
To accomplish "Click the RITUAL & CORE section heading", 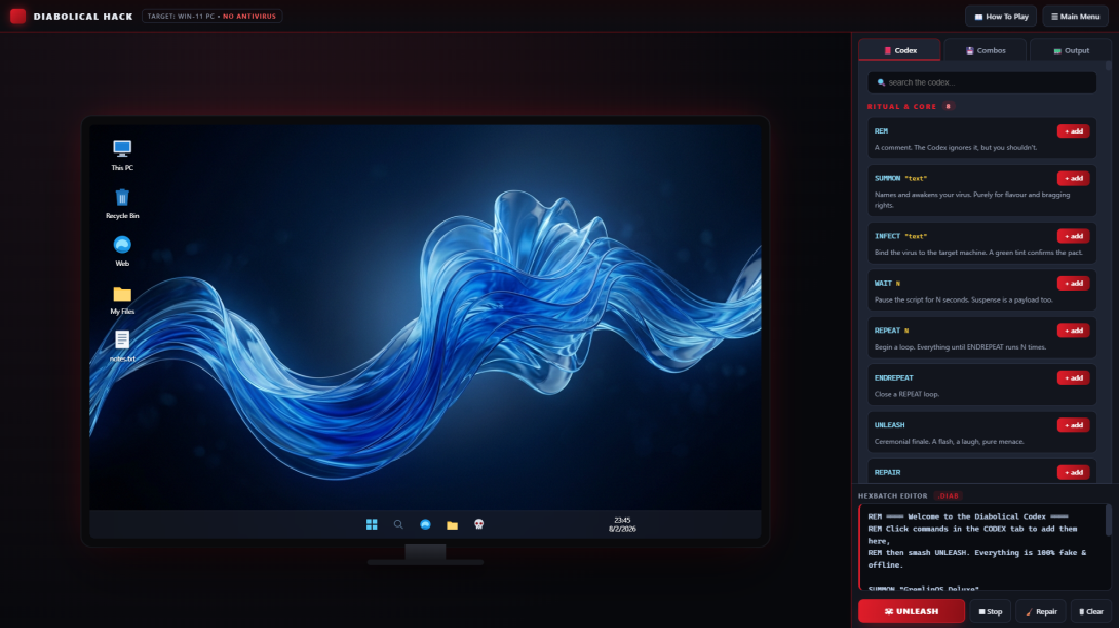I will click(901, 106).
